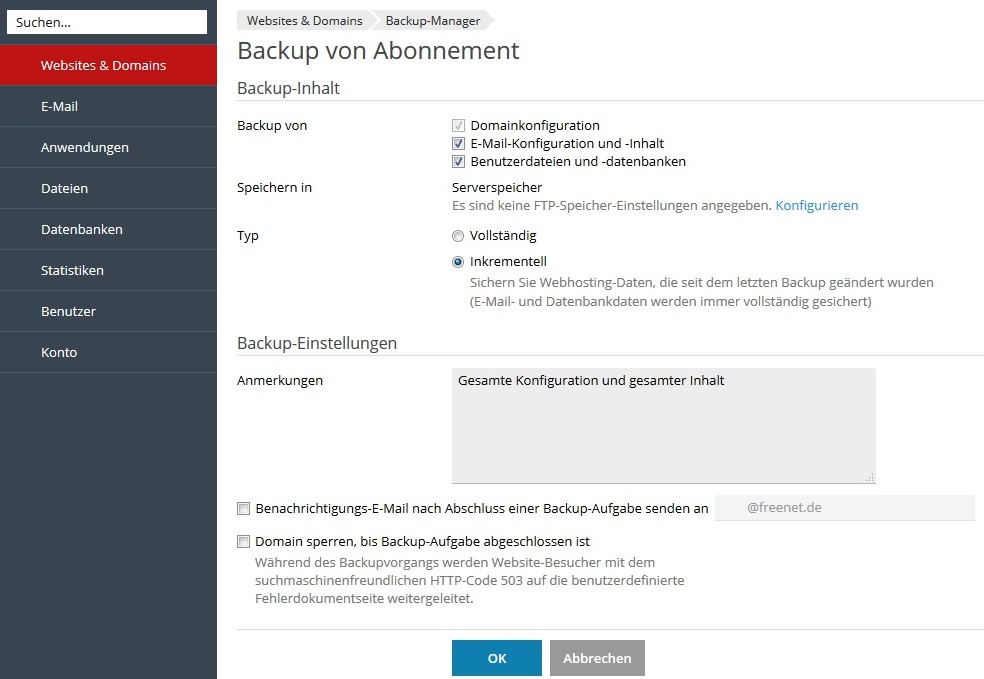Click Websites & Domains breadcrumb
The image size is (984, 679).
coord(304,21)
